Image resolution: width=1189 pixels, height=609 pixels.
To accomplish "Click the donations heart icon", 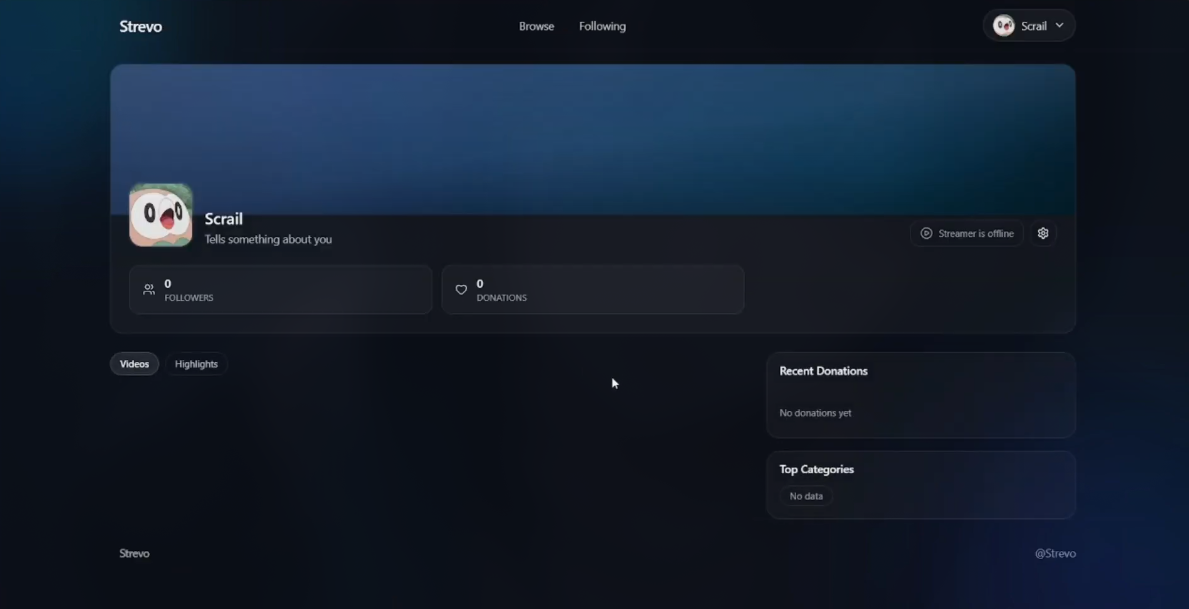I will coord(461,290).
